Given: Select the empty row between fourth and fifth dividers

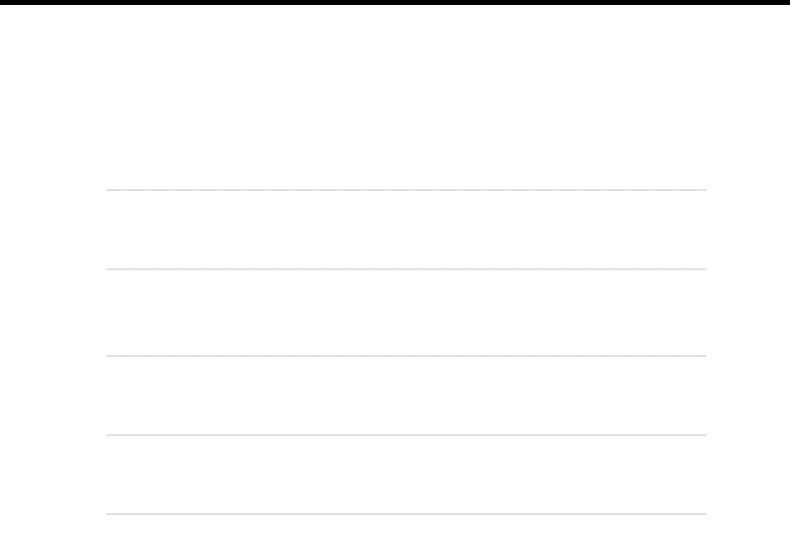Looking at the screenshot, I should pyautogui.click(x=406, y=475).
